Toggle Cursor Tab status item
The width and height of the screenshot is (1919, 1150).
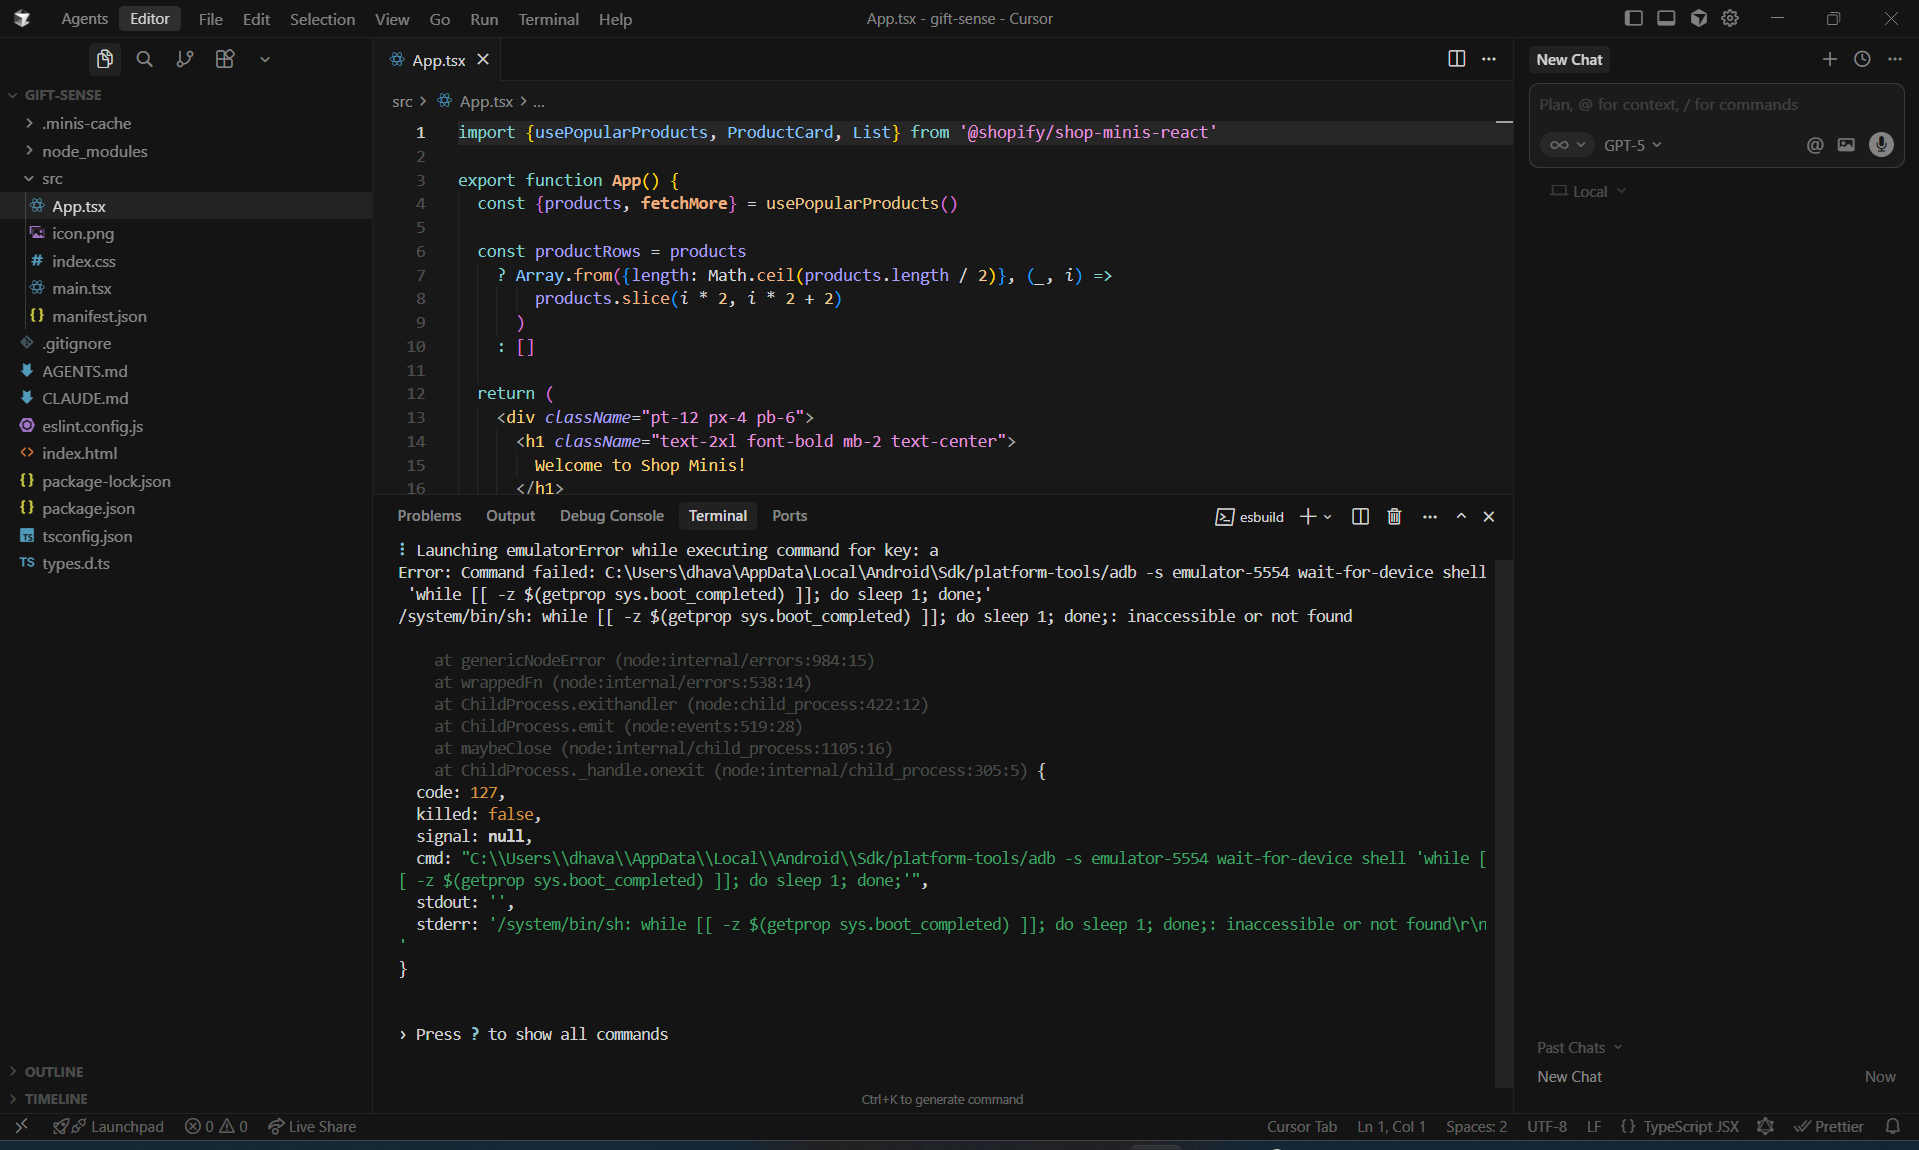point(1301,1126)
